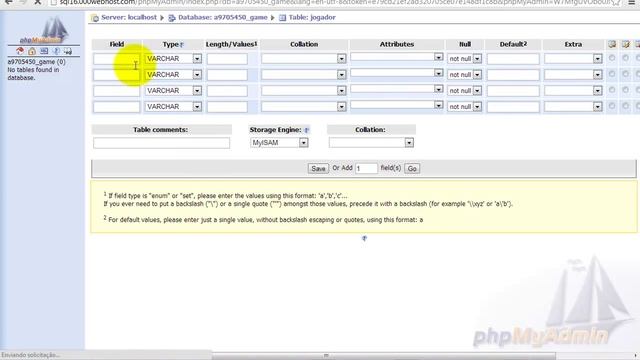
Task: Open the table Collation dropdown below the fields
Action: pyautogui.click(x=371, y=143)
